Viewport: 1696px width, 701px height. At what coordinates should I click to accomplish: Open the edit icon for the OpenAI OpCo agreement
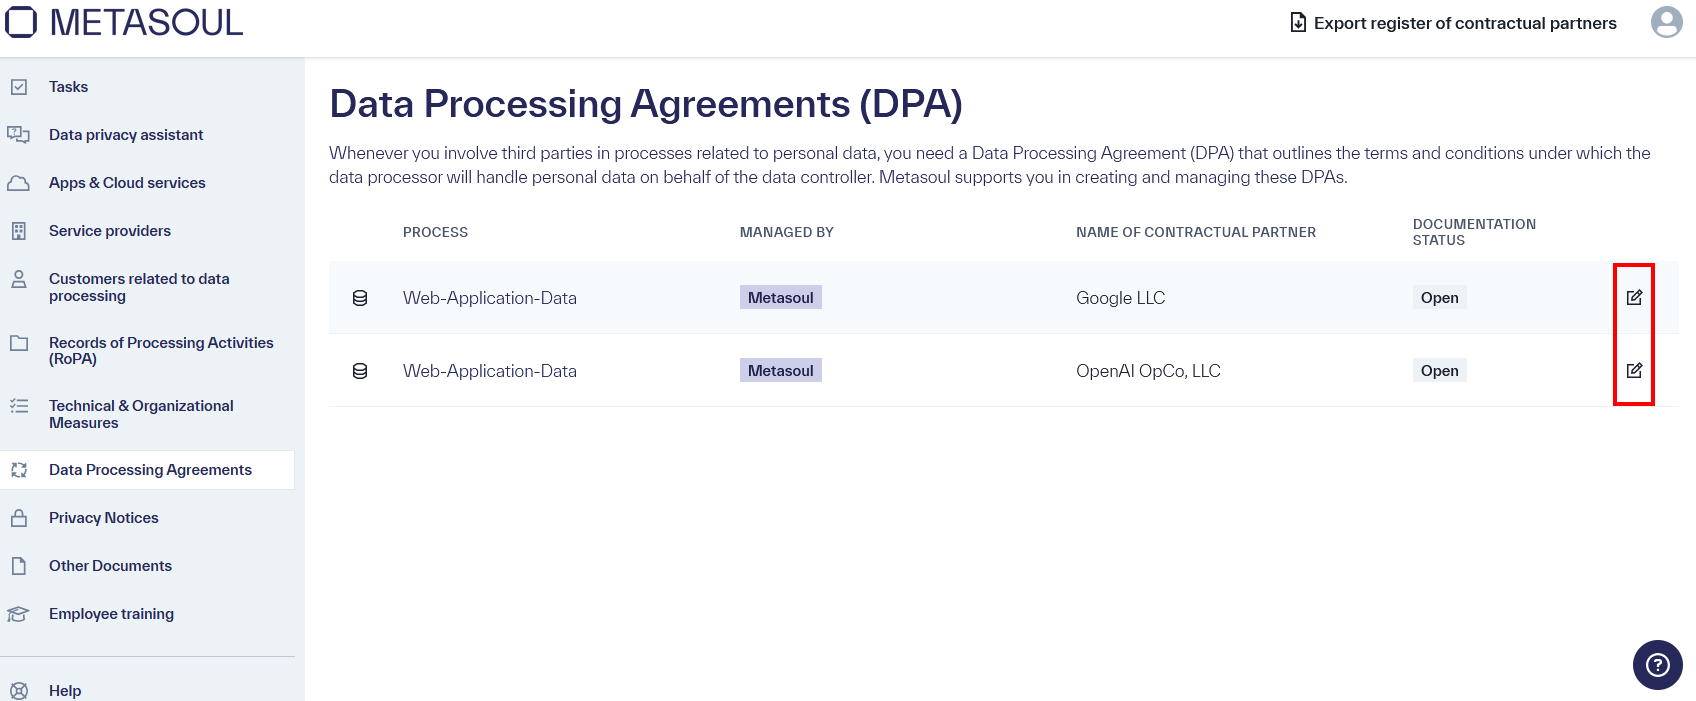[1634, 370]
